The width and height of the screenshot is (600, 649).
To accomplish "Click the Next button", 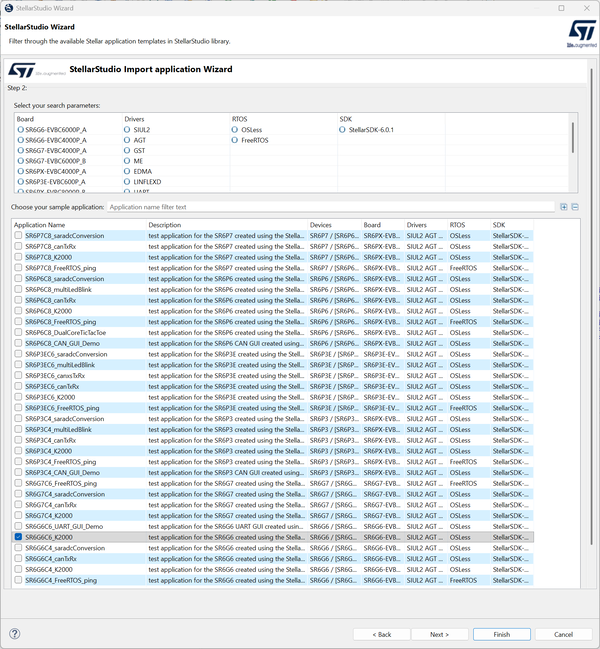I will 439,634.
